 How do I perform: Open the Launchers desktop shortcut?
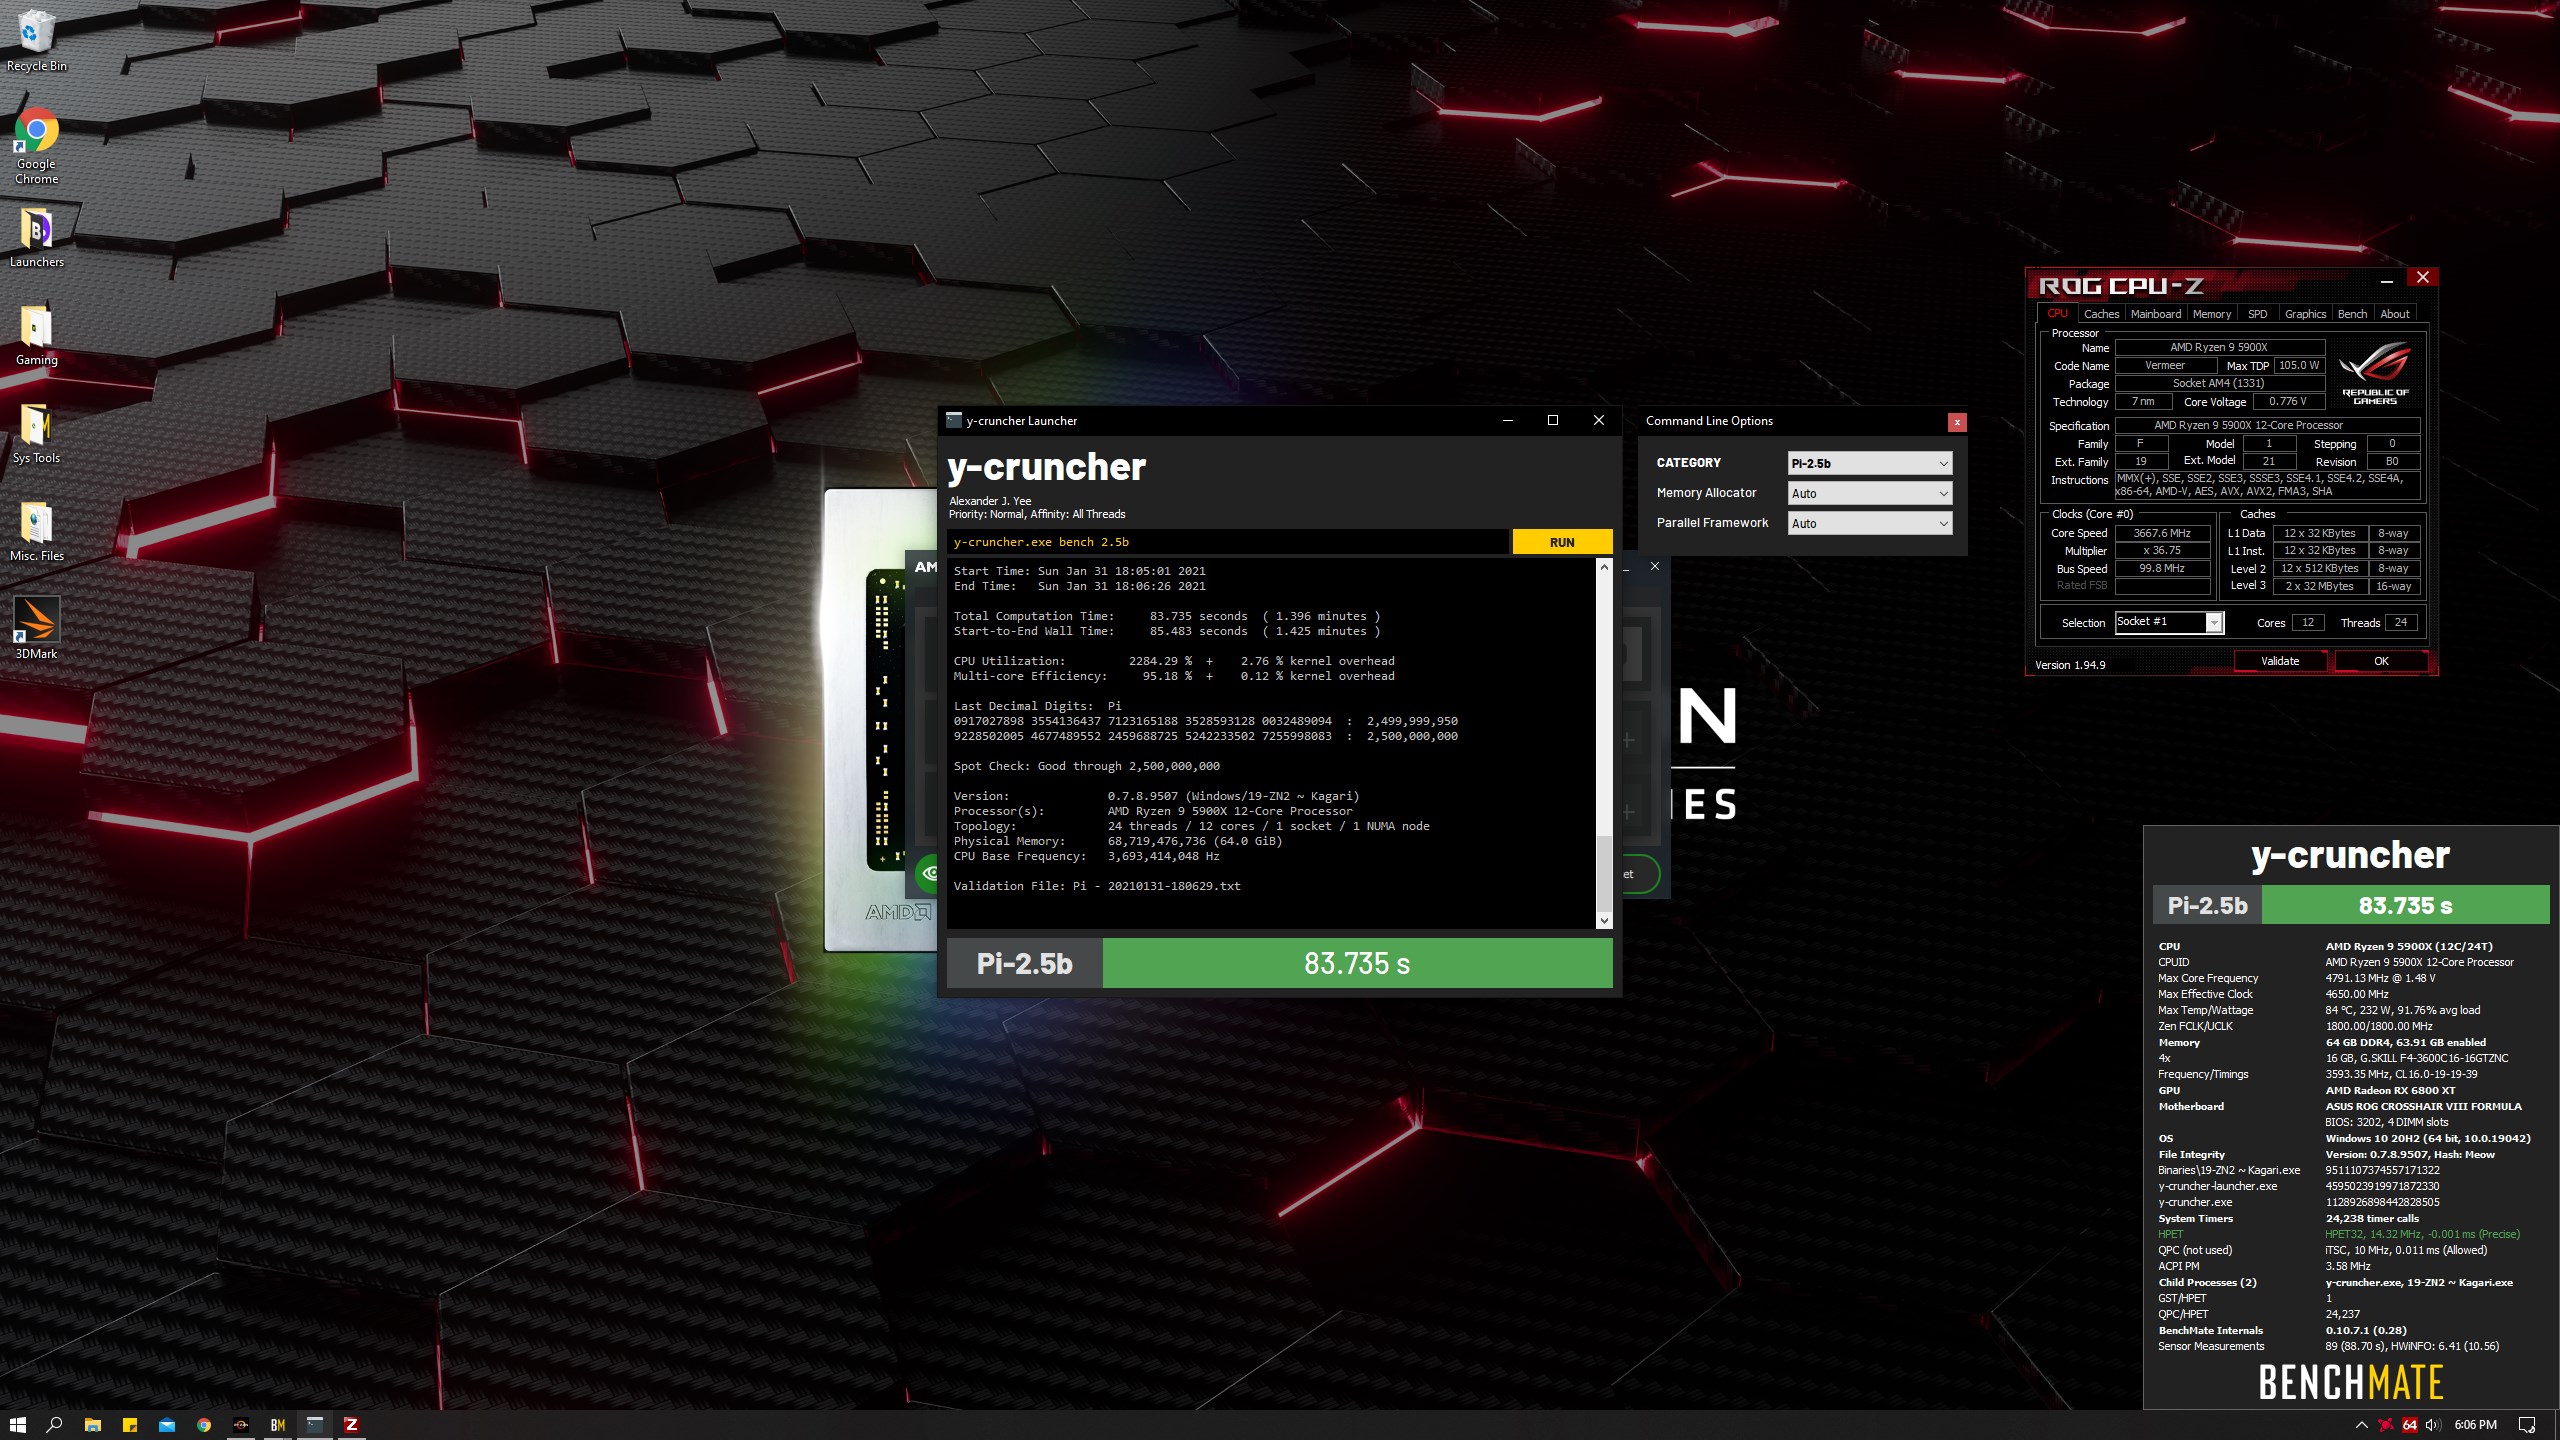point(36,238)
